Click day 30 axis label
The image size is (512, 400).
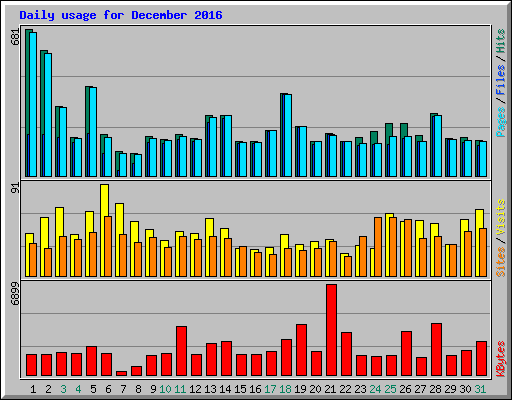pyautogui.click(x=465, y=389)
